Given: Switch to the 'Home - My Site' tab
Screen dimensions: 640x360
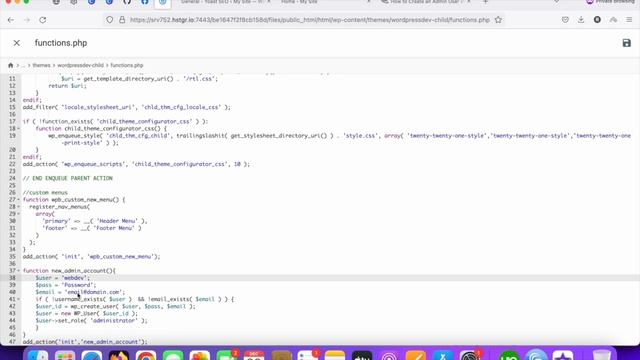Looking at the screenshot, I should [324, 2].
